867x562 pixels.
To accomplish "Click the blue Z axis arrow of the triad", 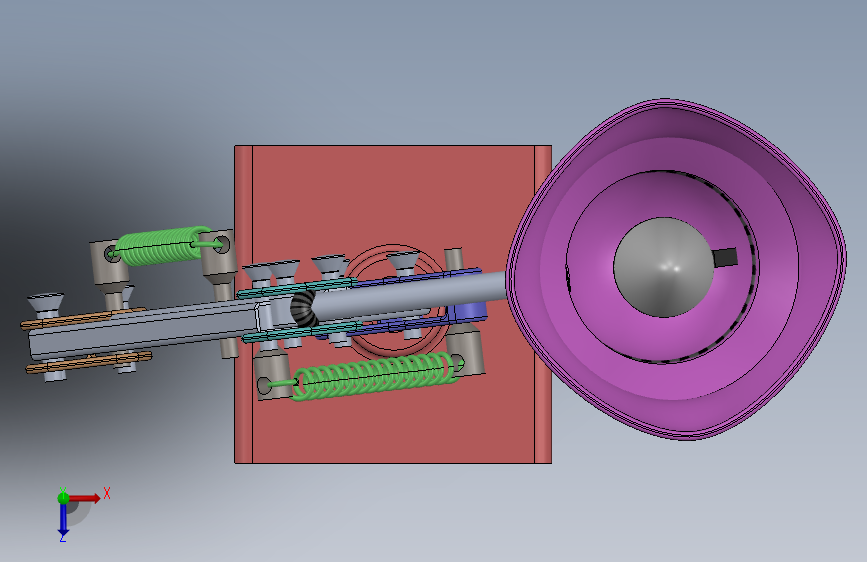I will point(63,520).
